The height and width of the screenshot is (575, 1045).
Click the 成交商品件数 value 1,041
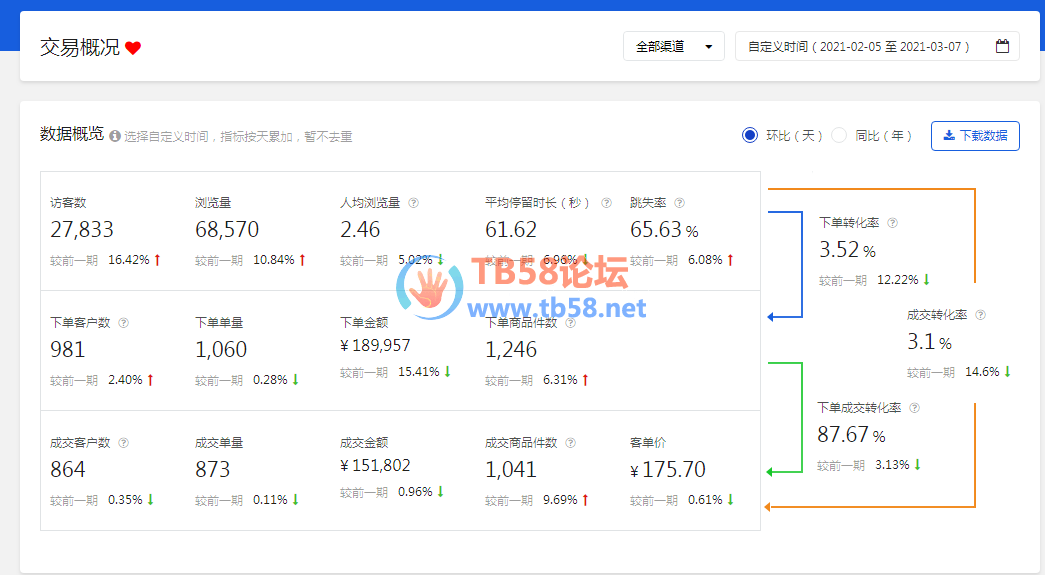click(x=511, y=470)
